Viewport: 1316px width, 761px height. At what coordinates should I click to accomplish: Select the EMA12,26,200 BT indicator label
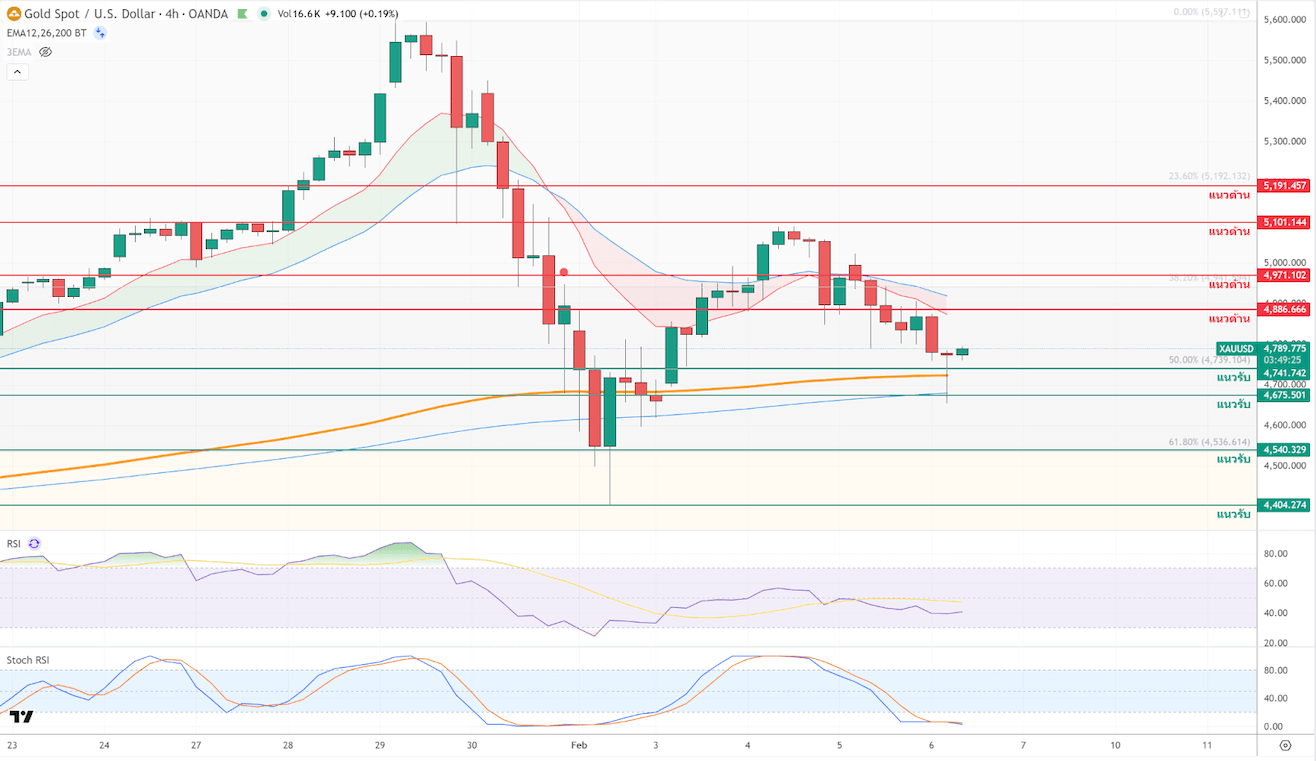click(x=46, y=33)
